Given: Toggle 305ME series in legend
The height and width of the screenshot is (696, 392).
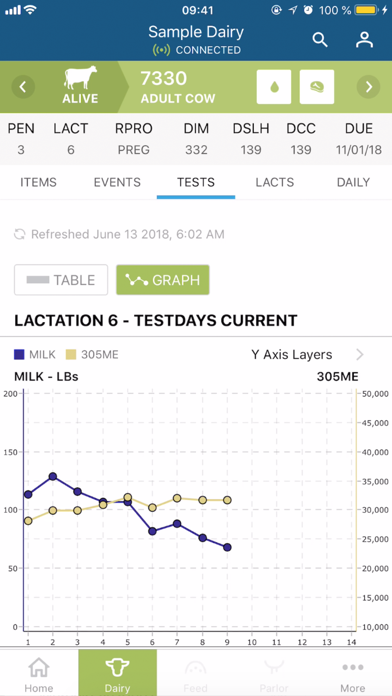Looking at the screenshot, I should point(92,355).
